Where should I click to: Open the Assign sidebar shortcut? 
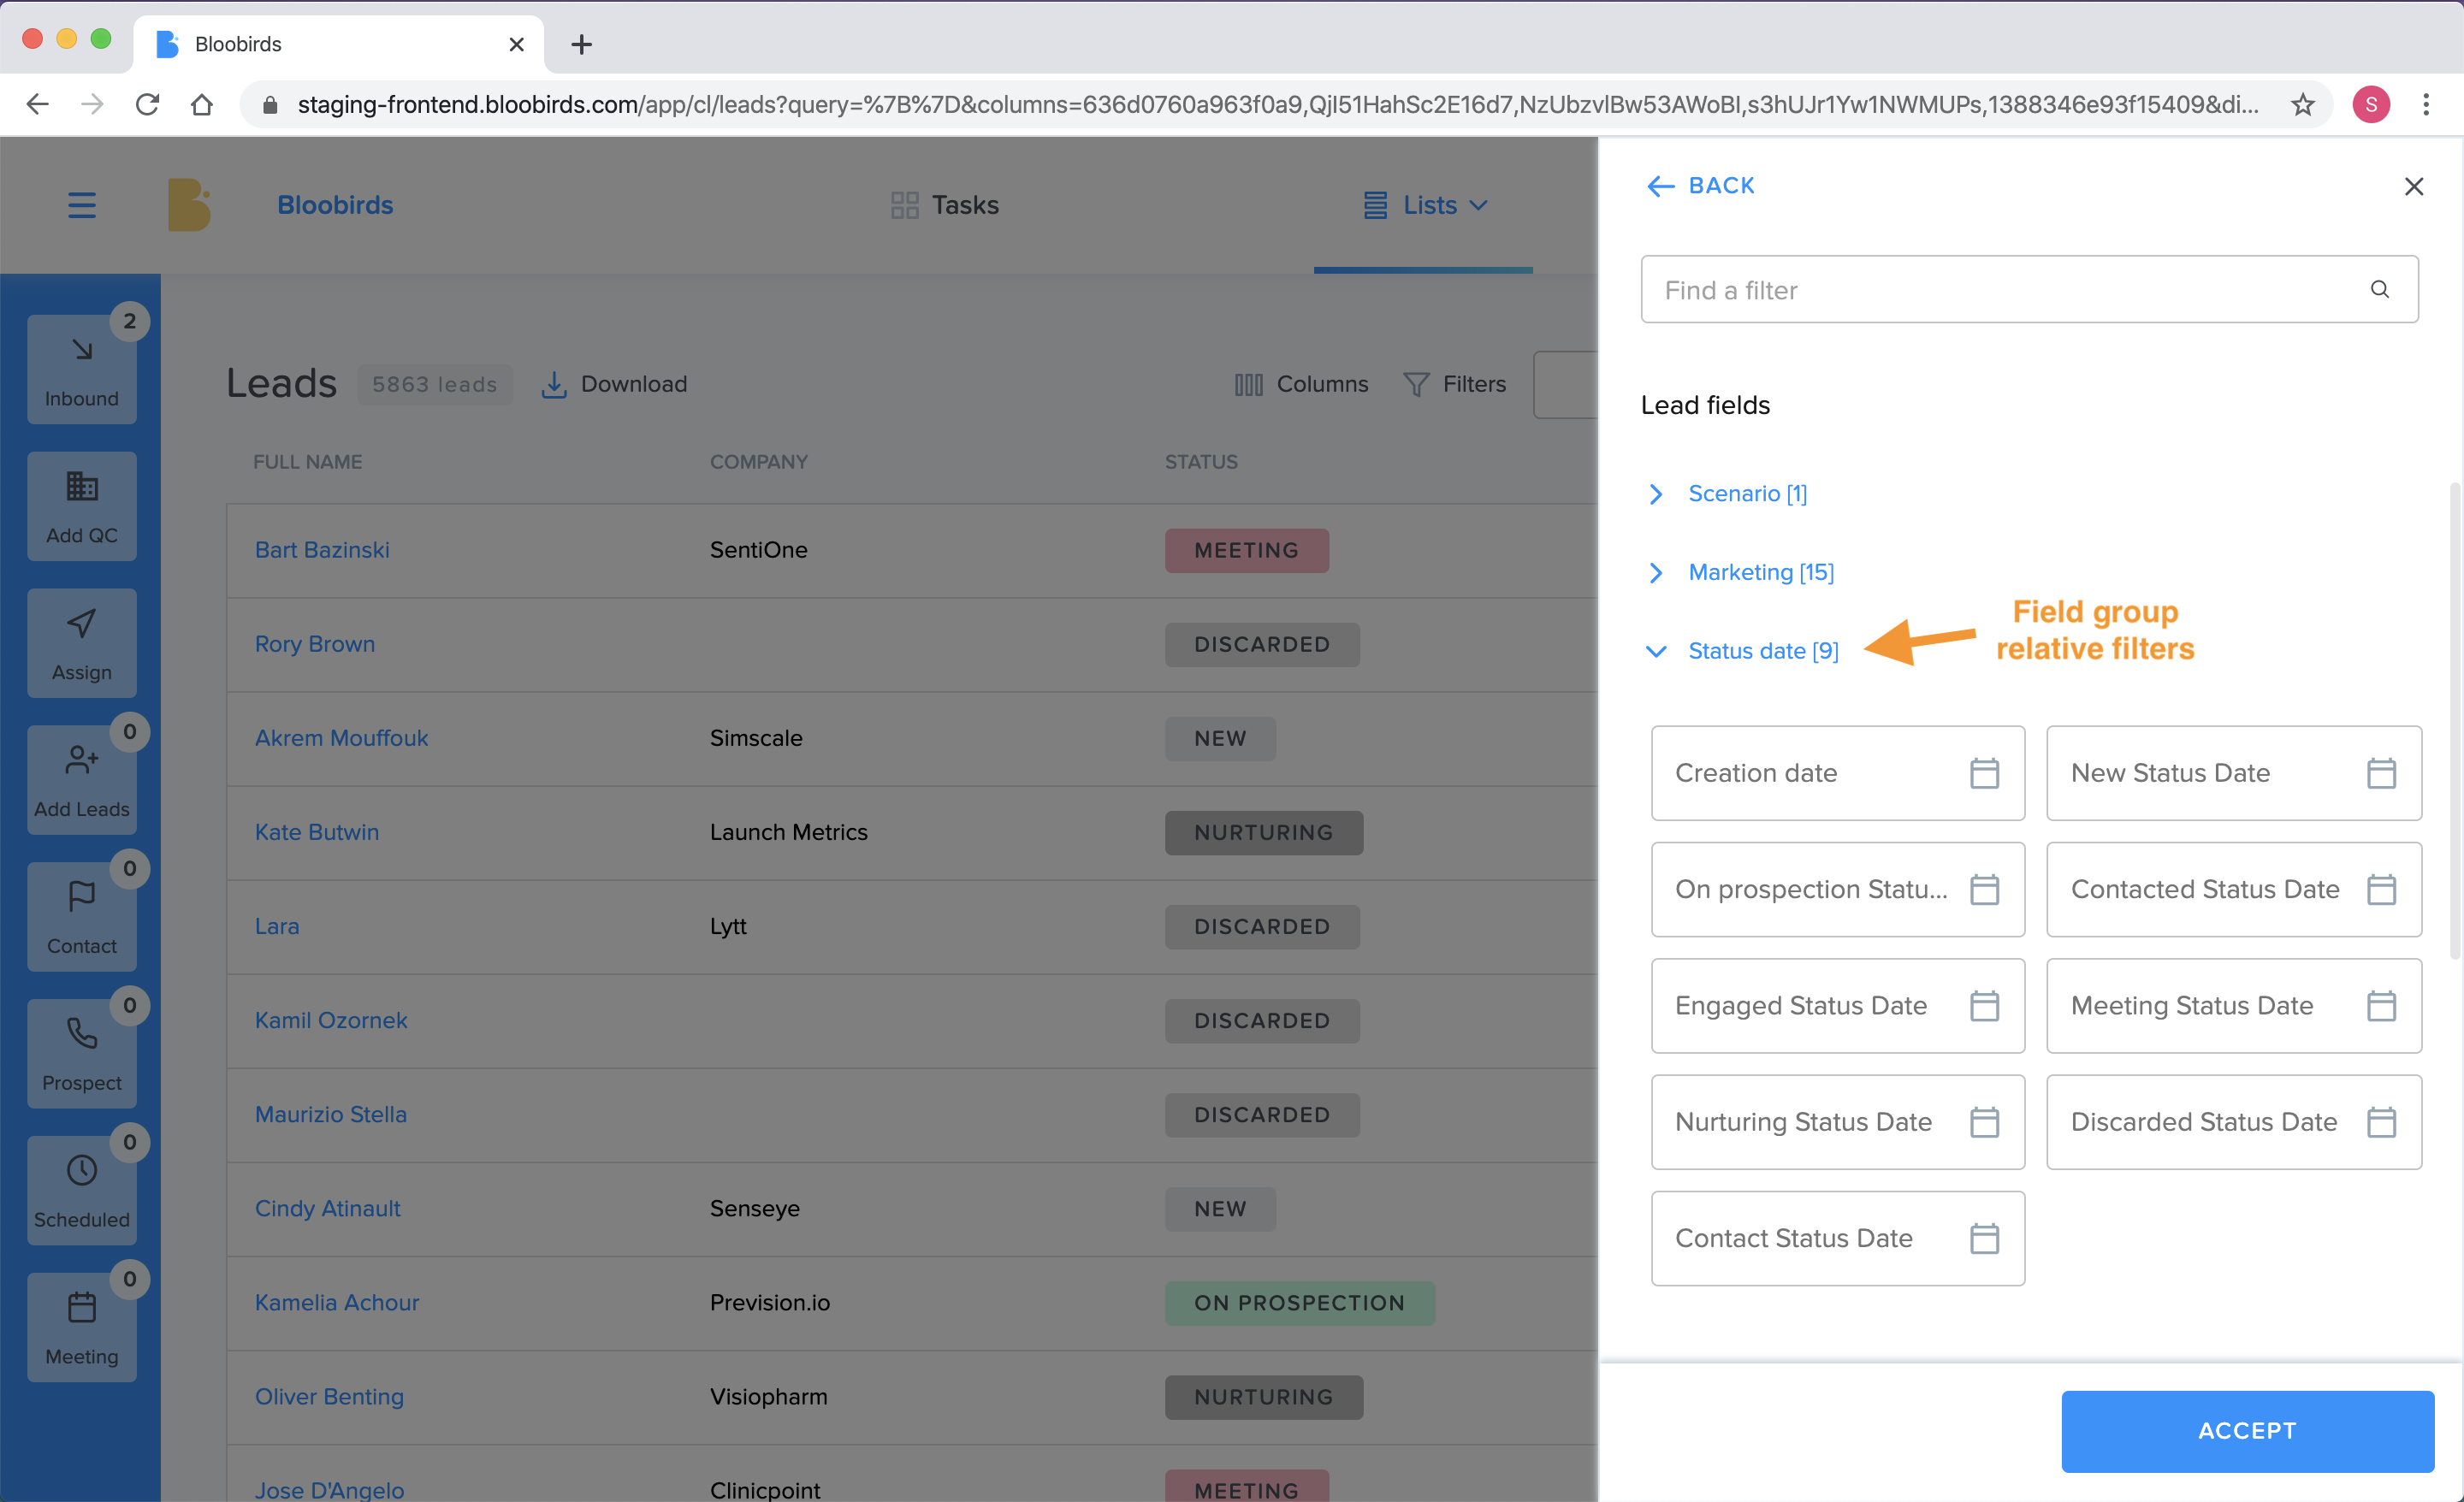pos(82,643)
